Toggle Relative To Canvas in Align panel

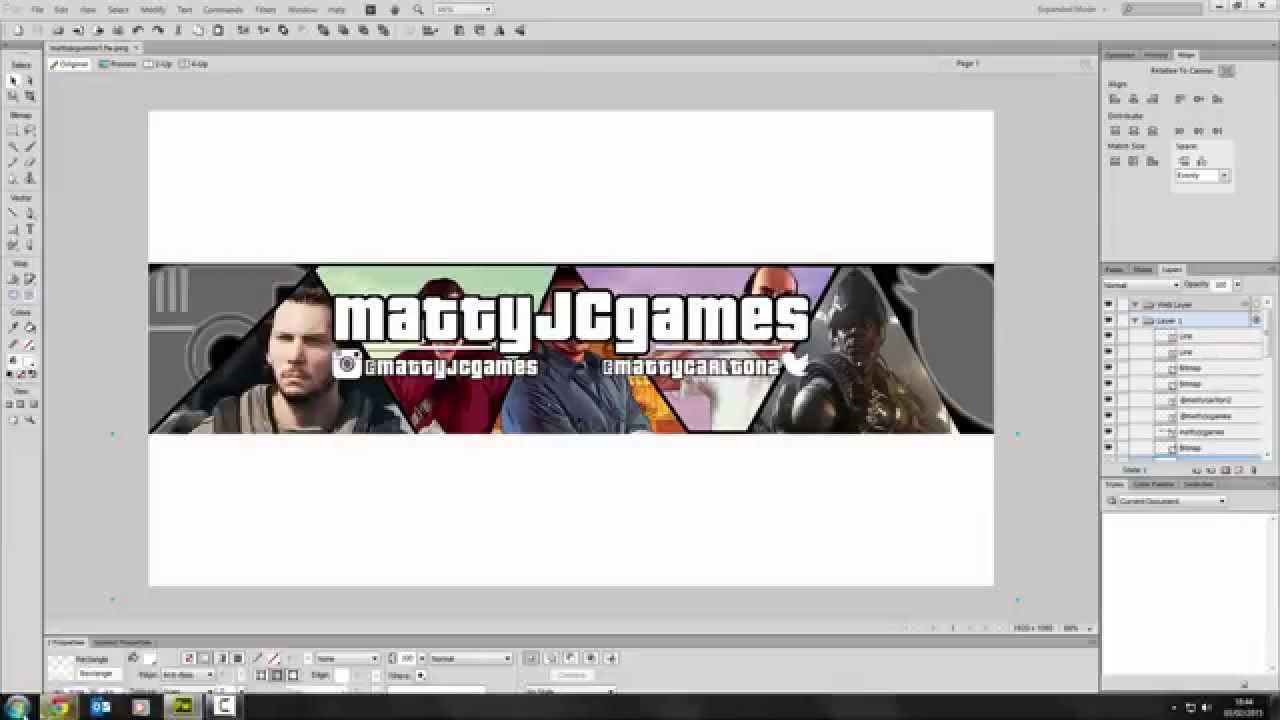(1227, 71)
